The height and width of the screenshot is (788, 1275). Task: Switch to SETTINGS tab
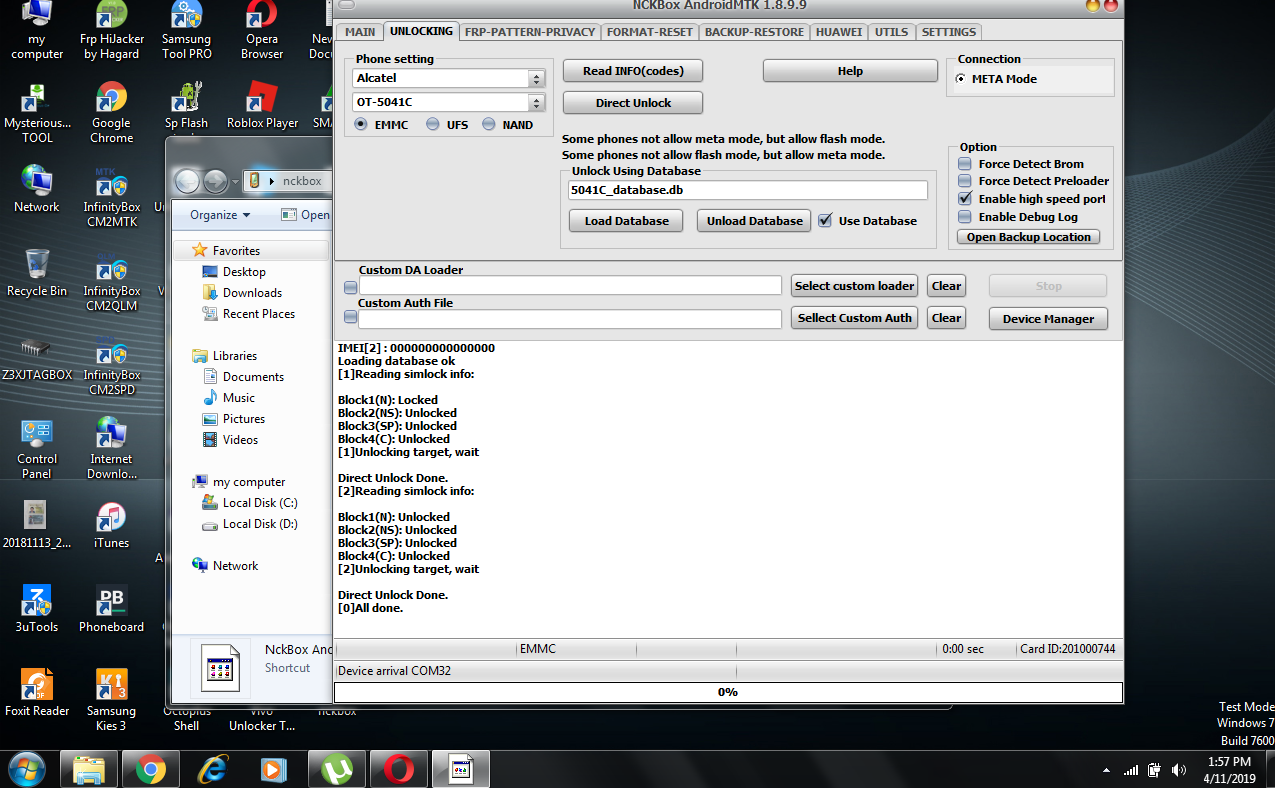click(949, 32)
